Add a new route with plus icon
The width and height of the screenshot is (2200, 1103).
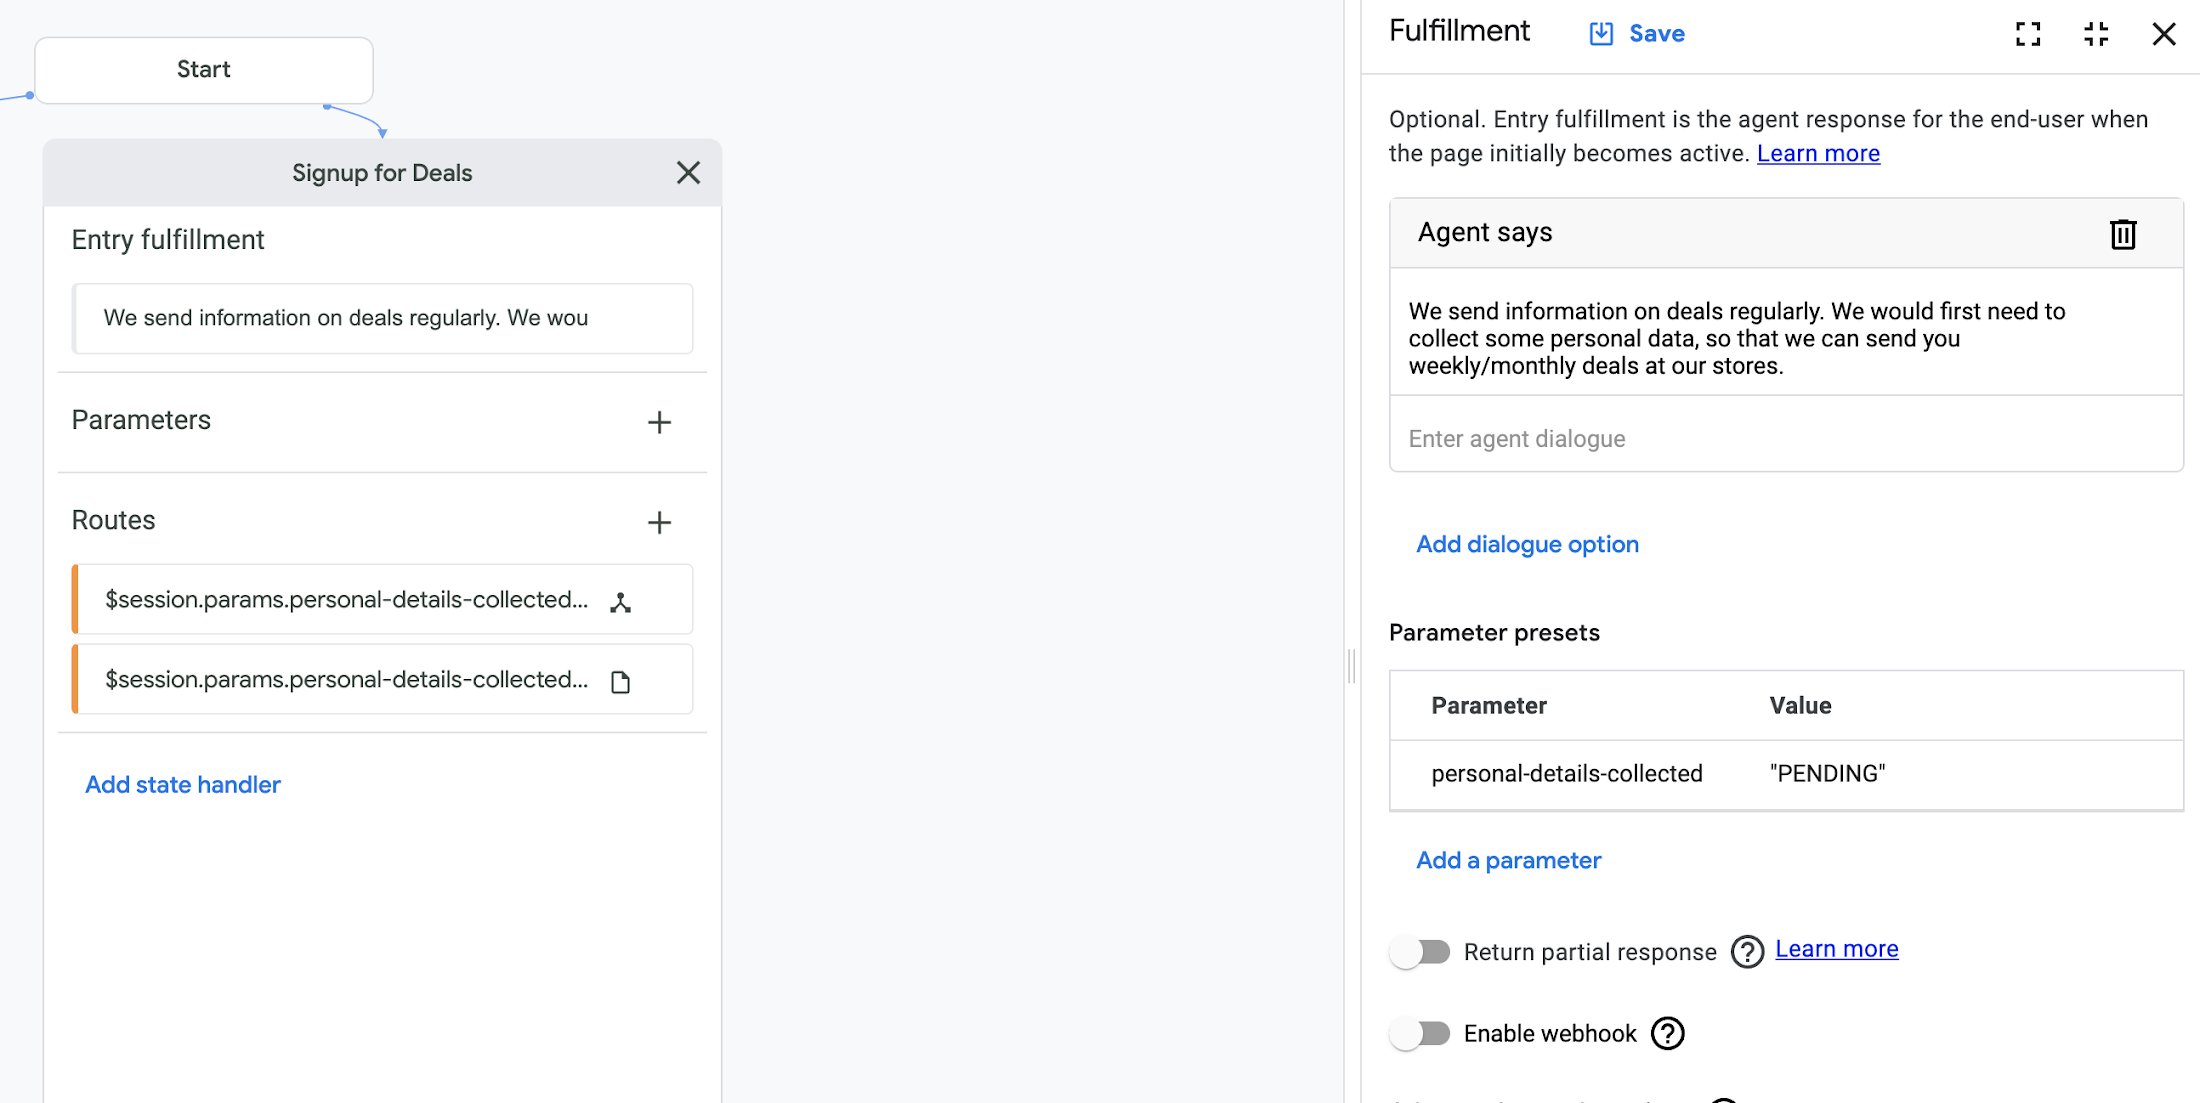click(x=659, y=522)
